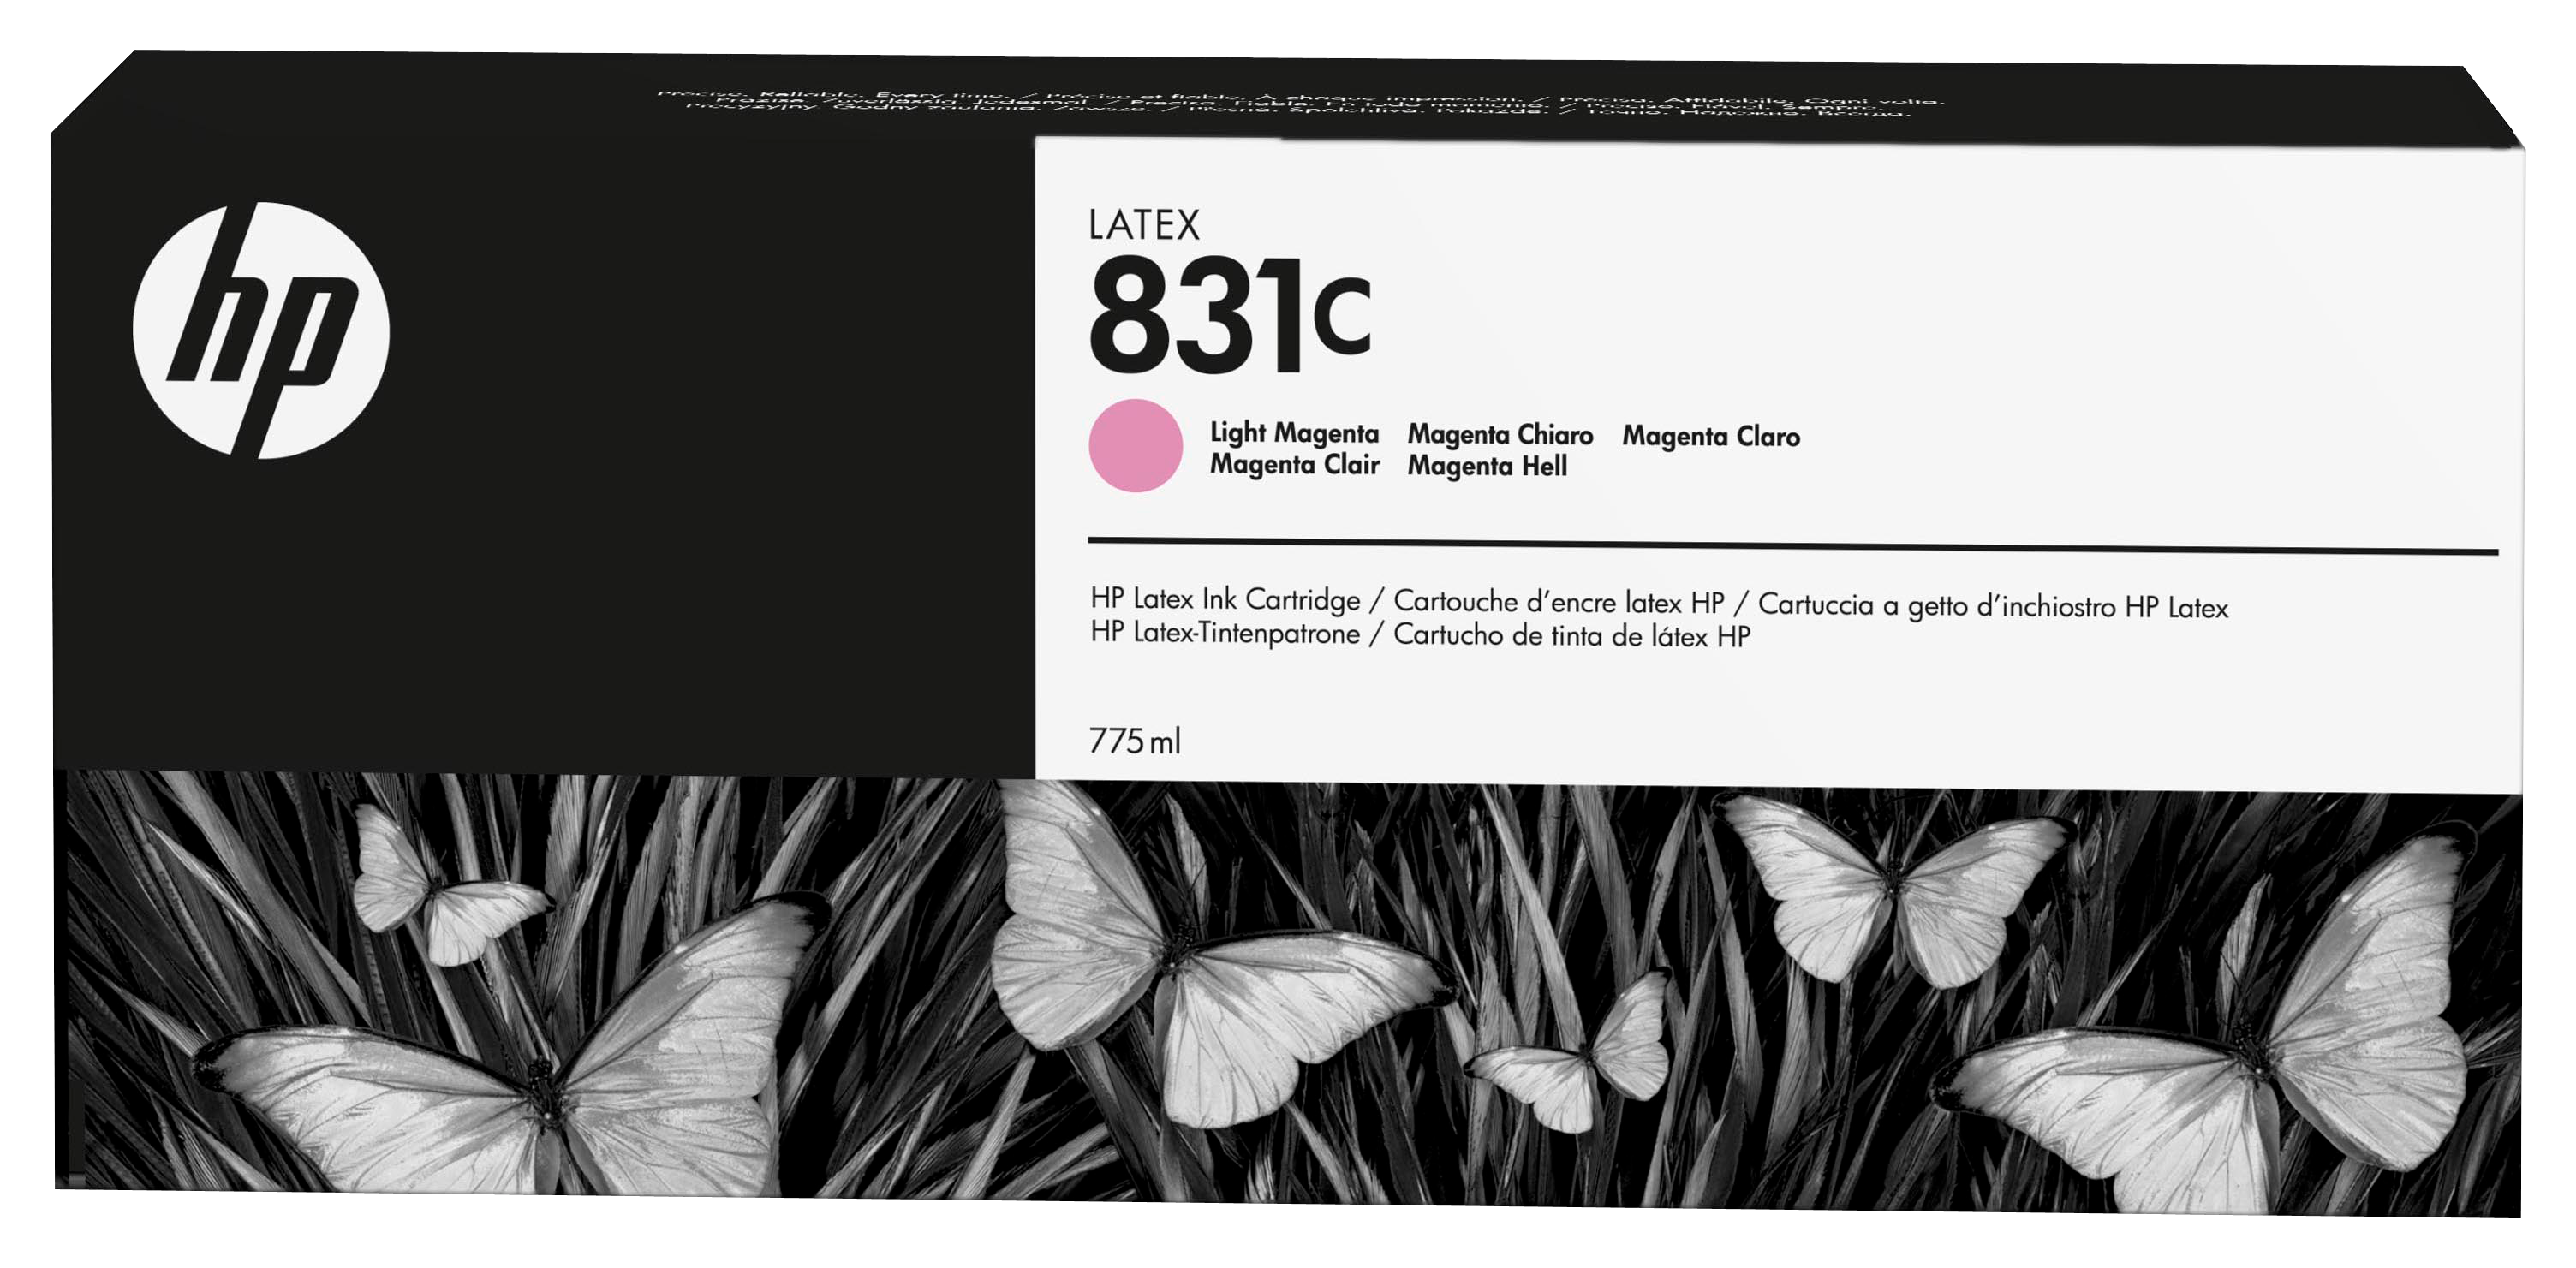Click the Magenta Clair label
This screenshot has height=1268, width=2576.
coord(1294,465)
